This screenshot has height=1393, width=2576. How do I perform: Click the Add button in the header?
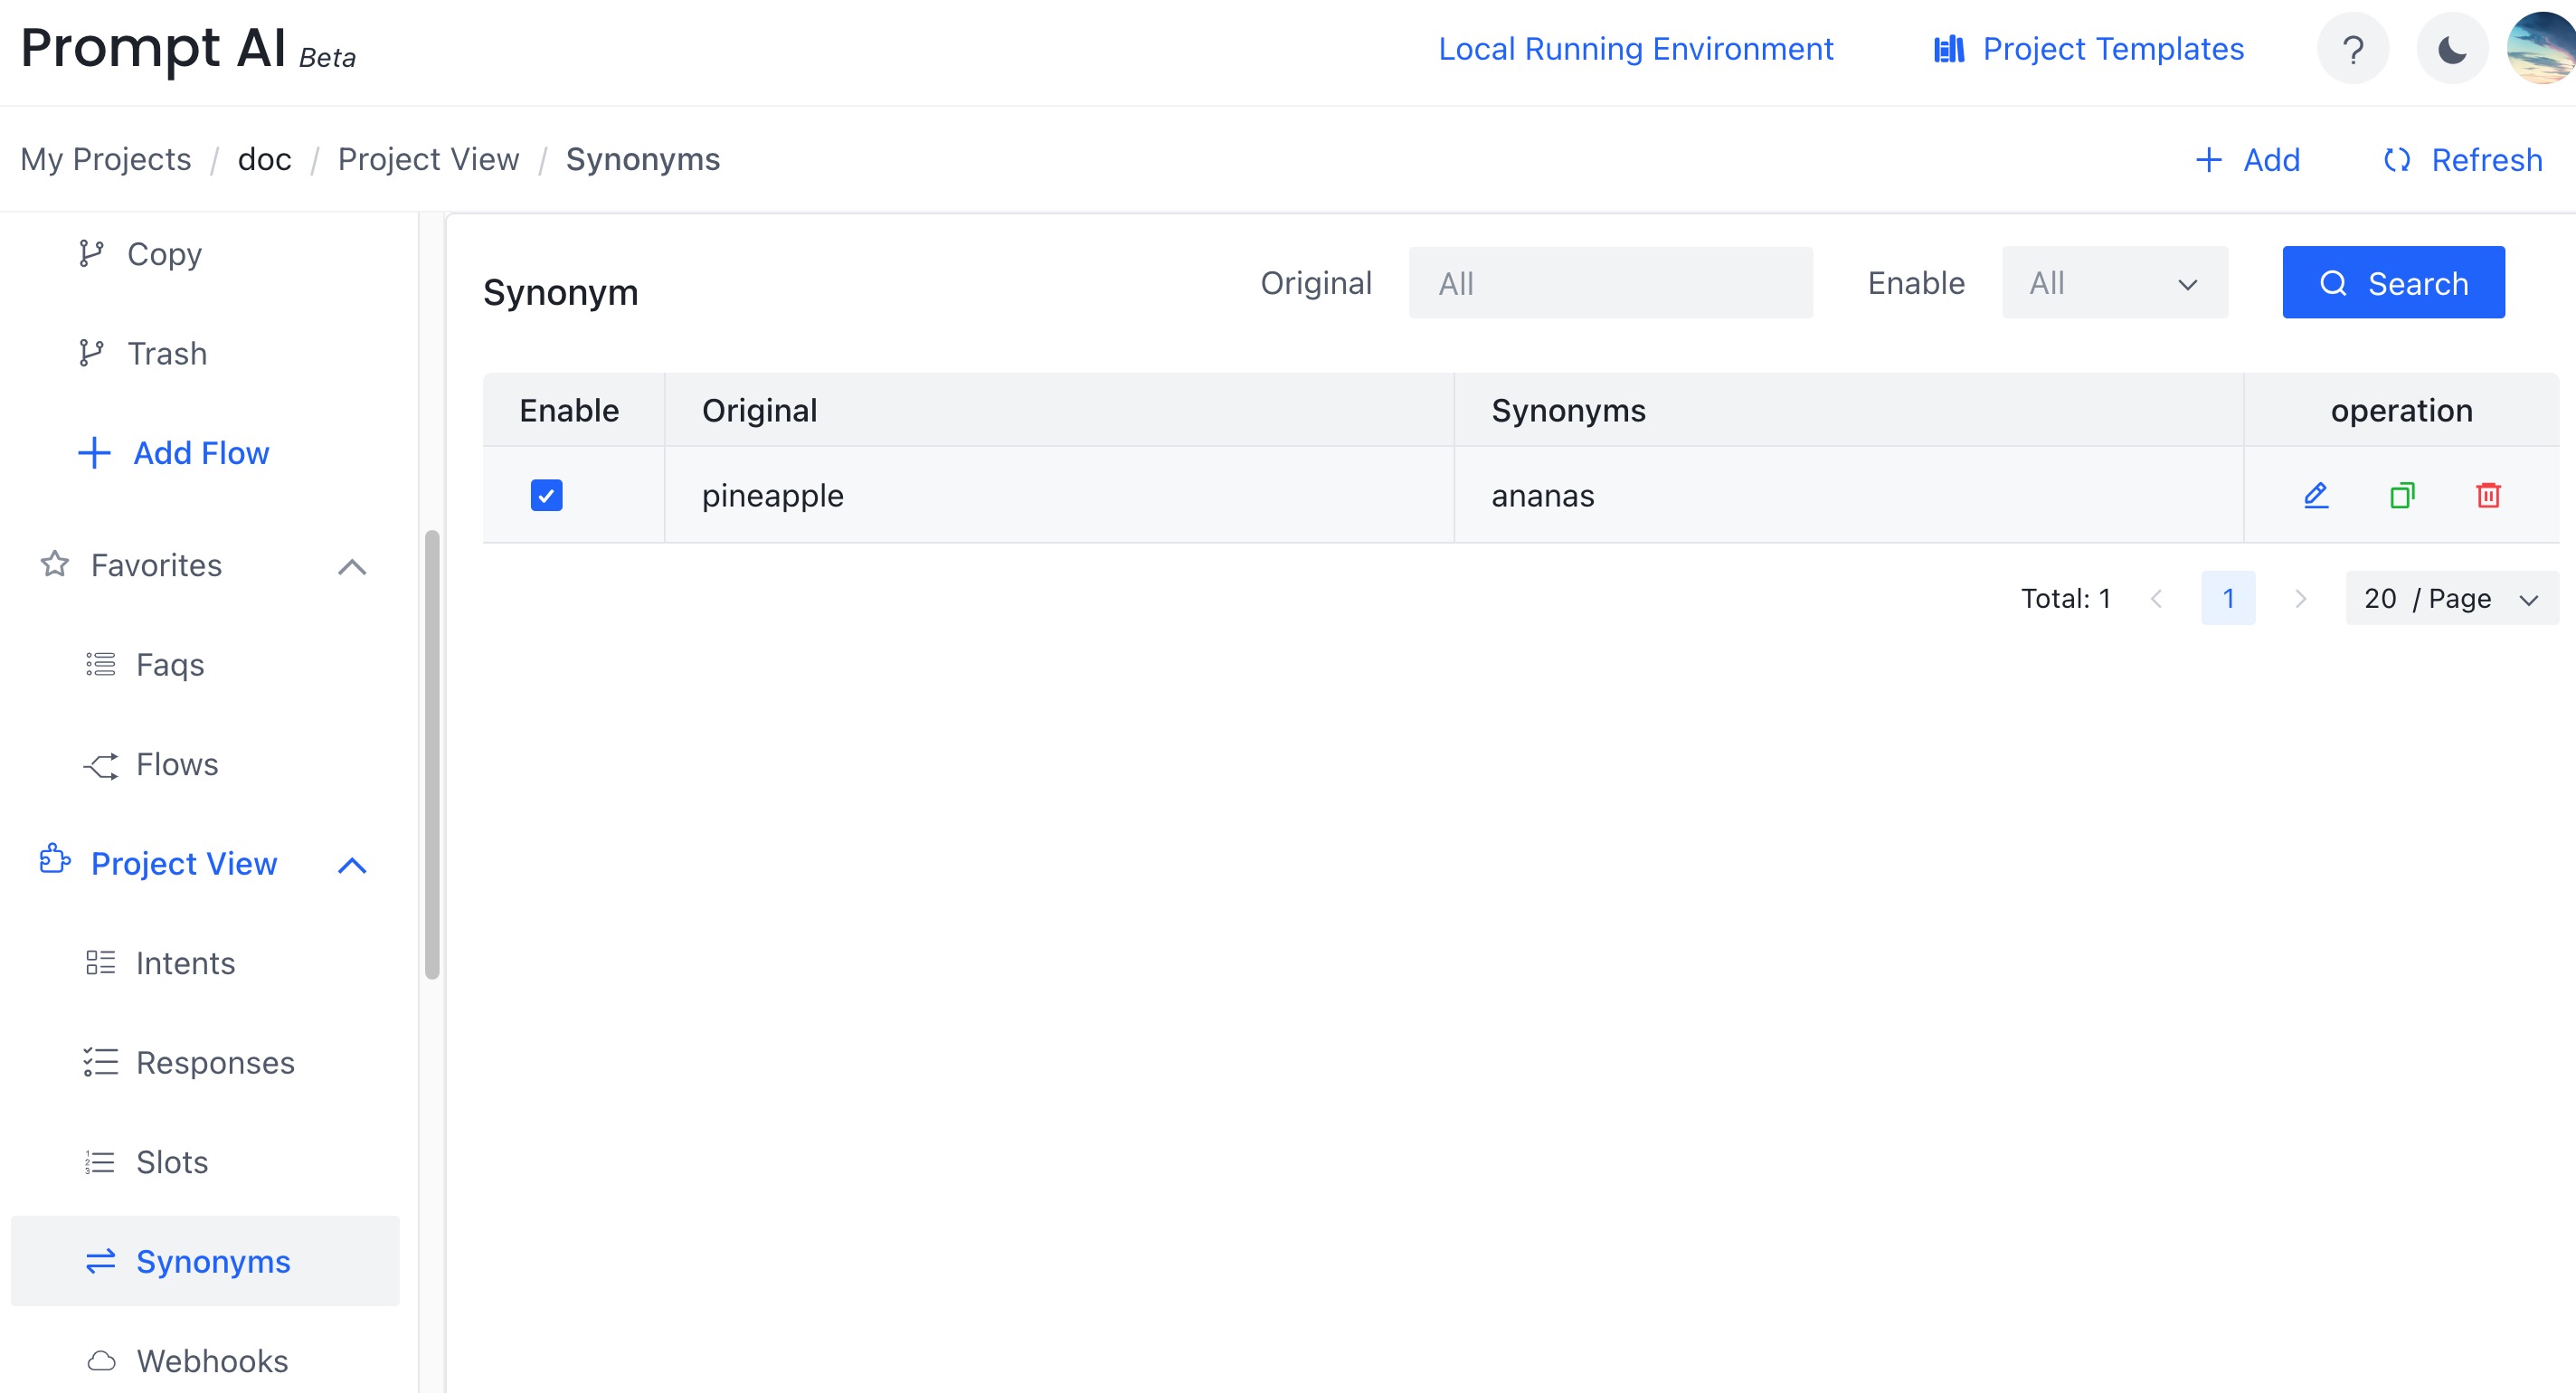pos(2247,160)
